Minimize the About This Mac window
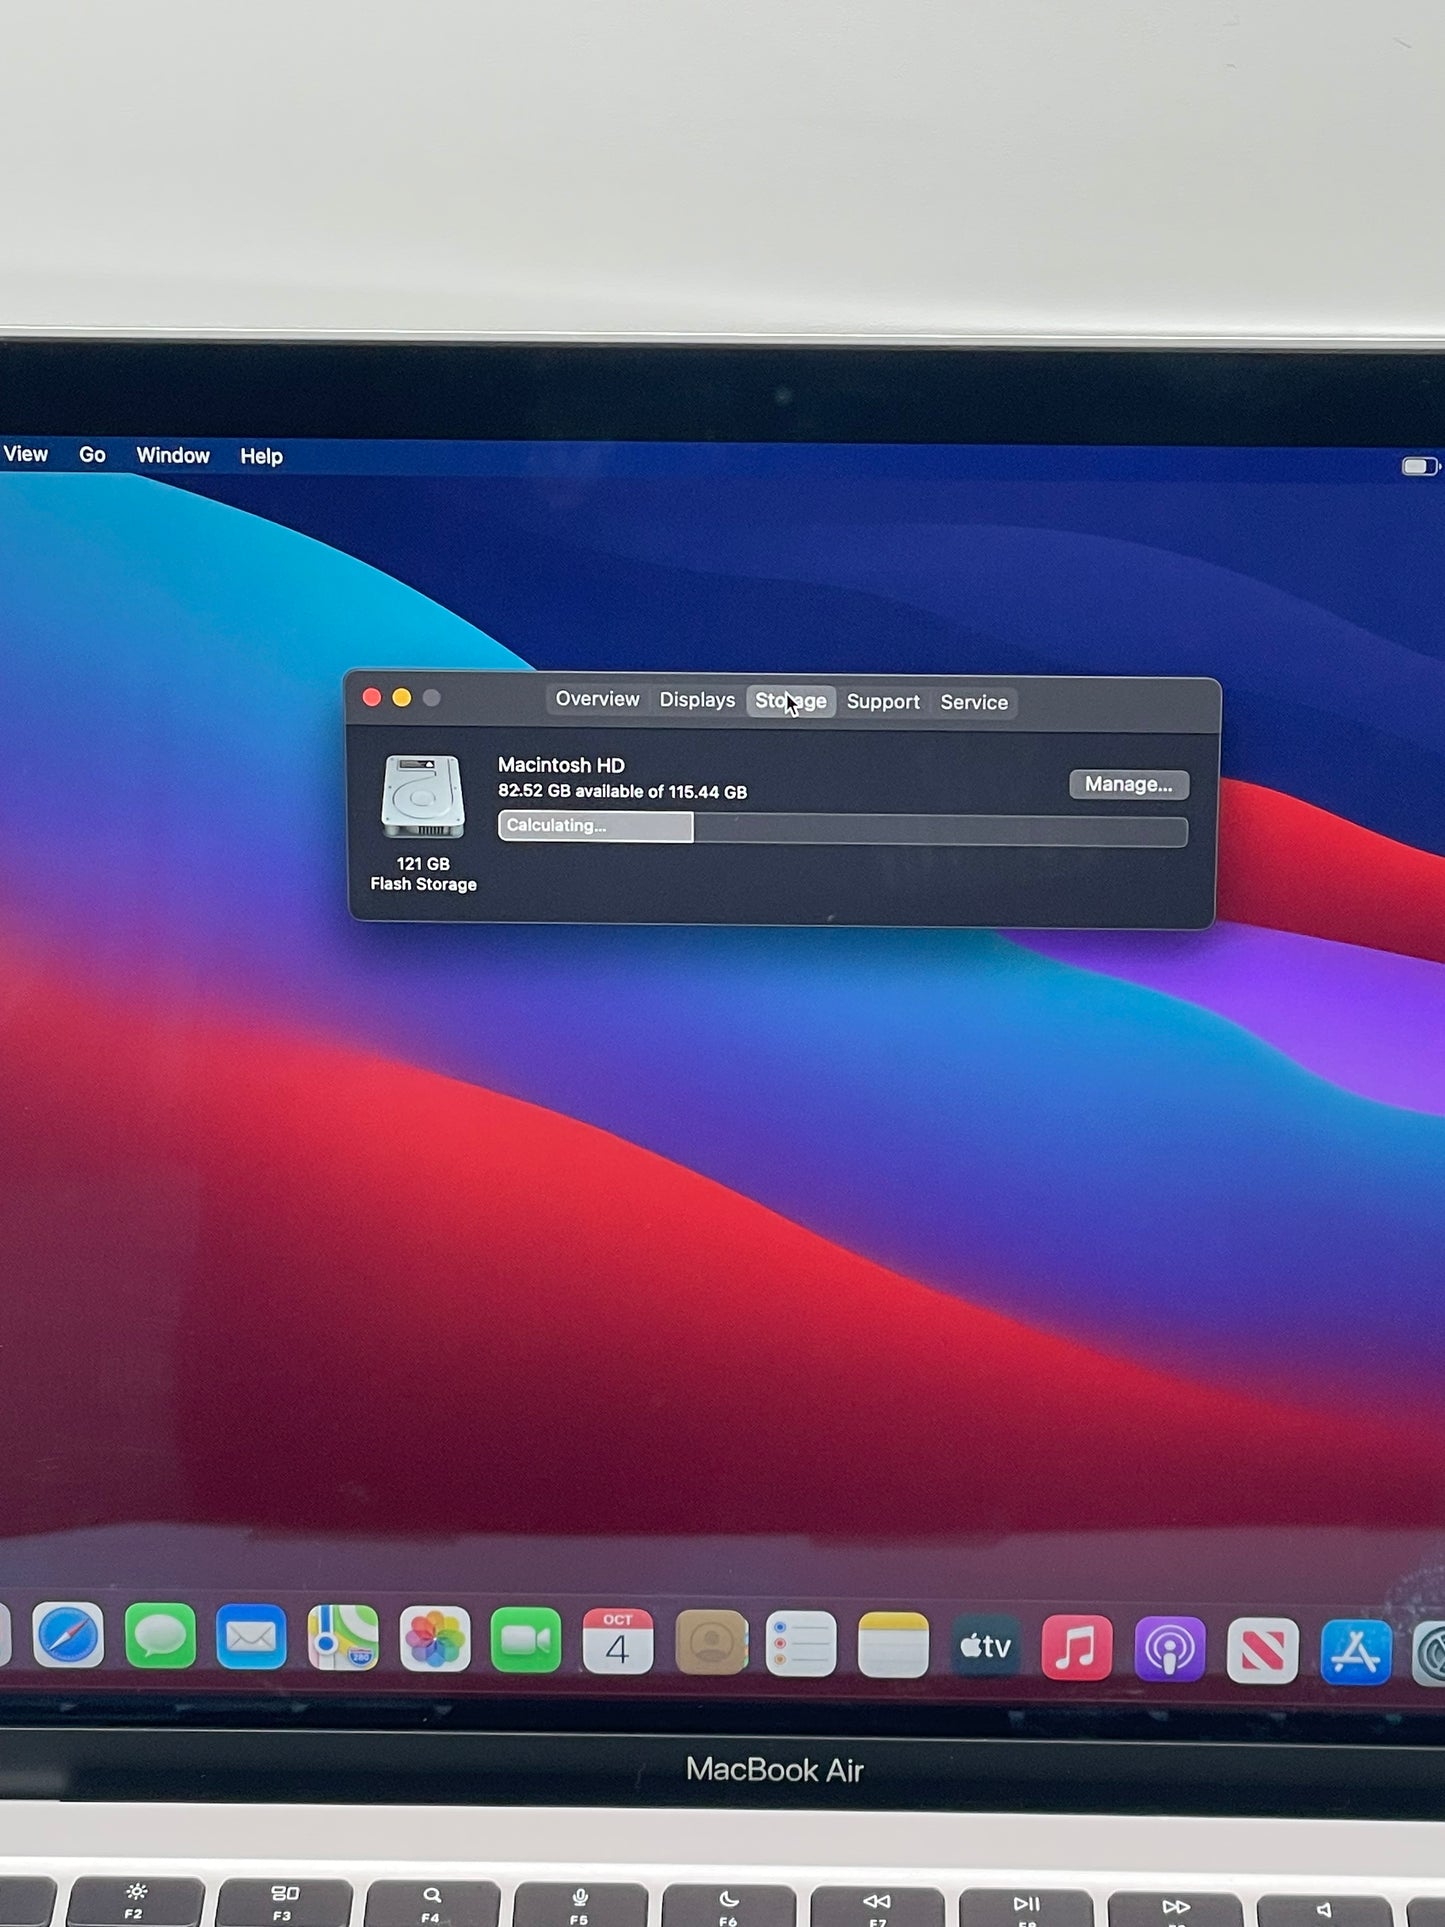 pyautogui.click(x=402, y=697)
